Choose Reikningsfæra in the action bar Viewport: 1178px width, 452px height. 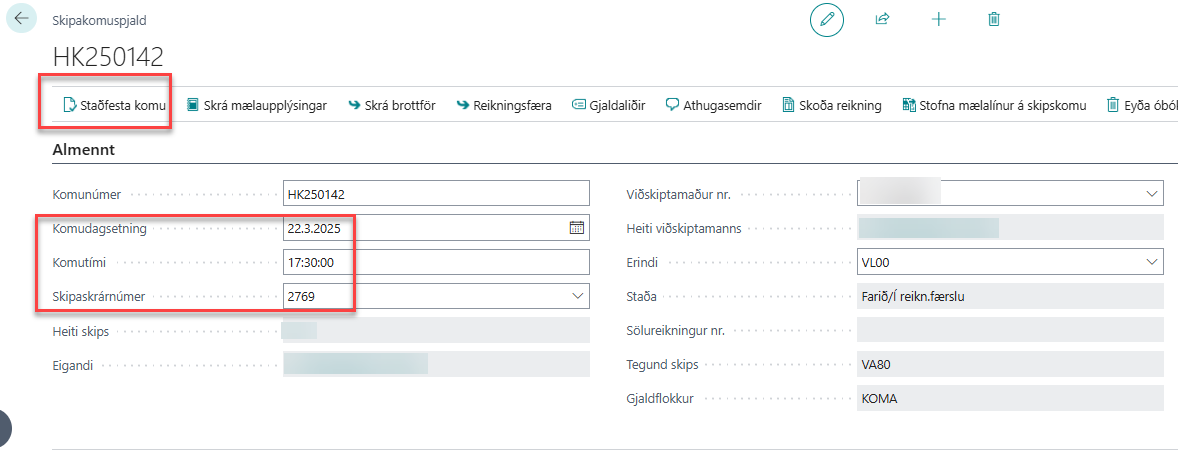504,105
